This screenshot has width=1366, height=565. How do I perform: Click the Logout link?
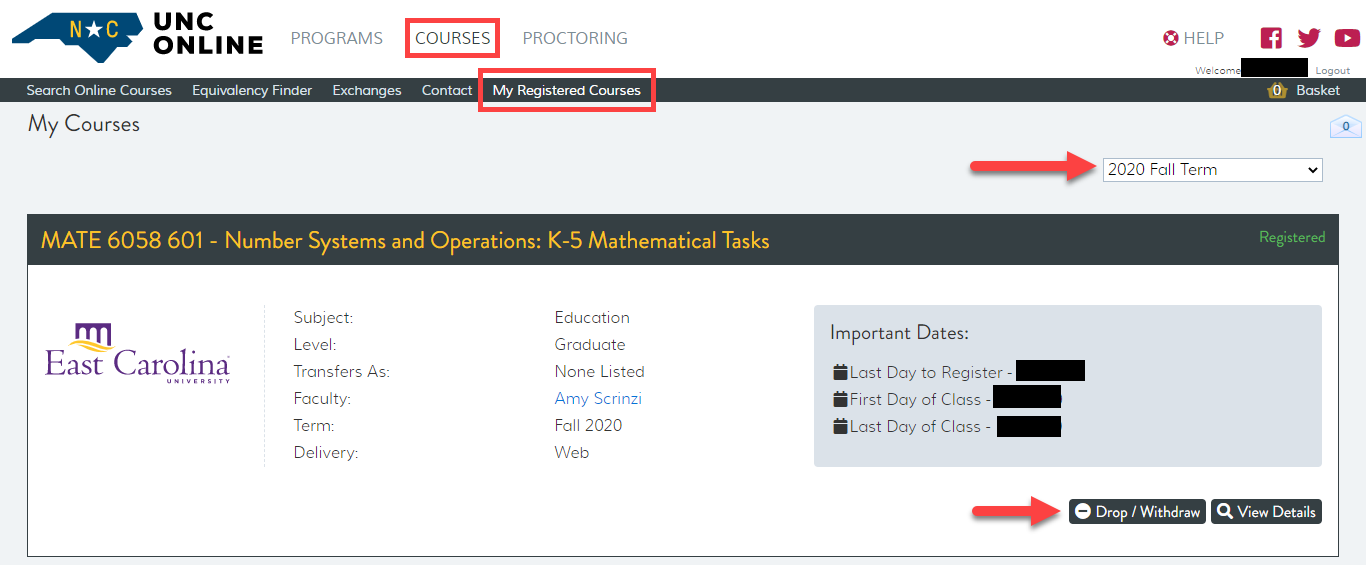1332,71
